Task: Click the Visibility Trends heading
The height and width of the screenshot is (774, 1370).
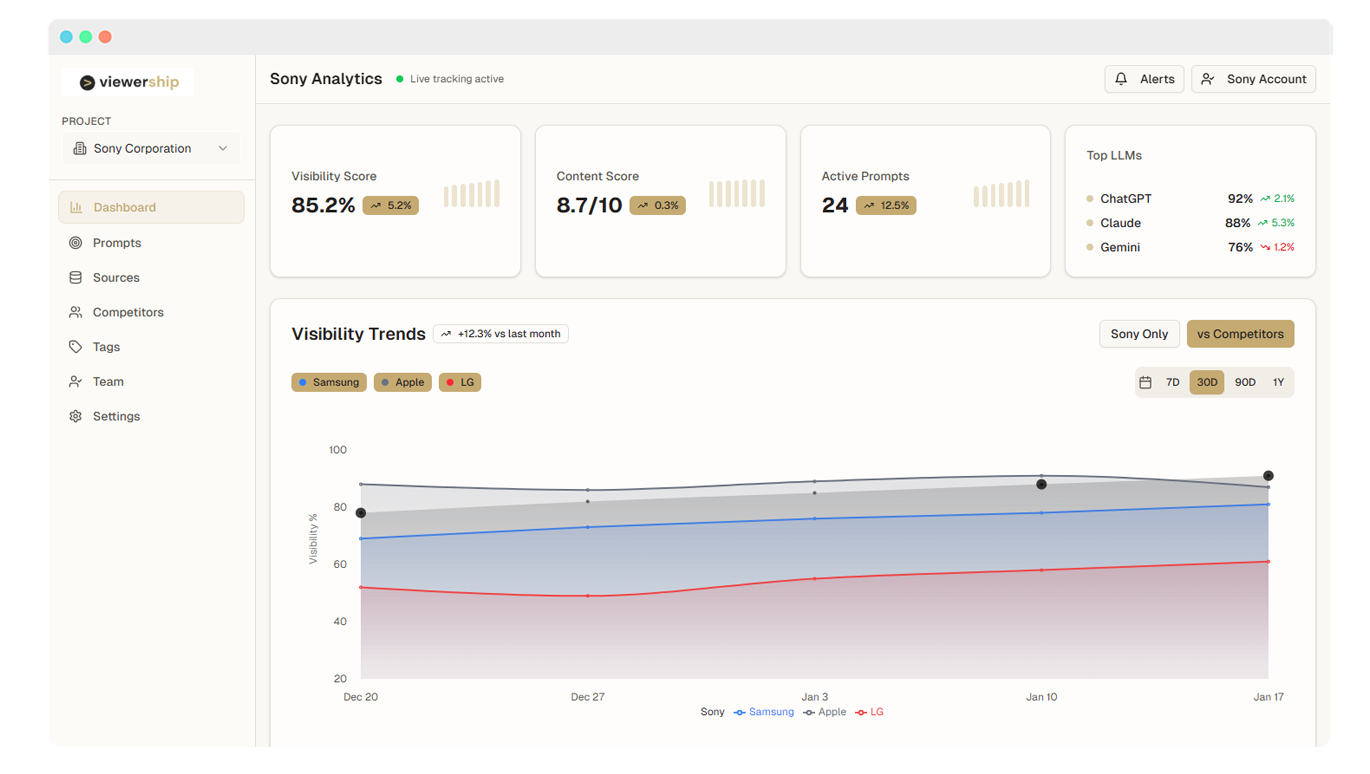Action: [358, 334]
